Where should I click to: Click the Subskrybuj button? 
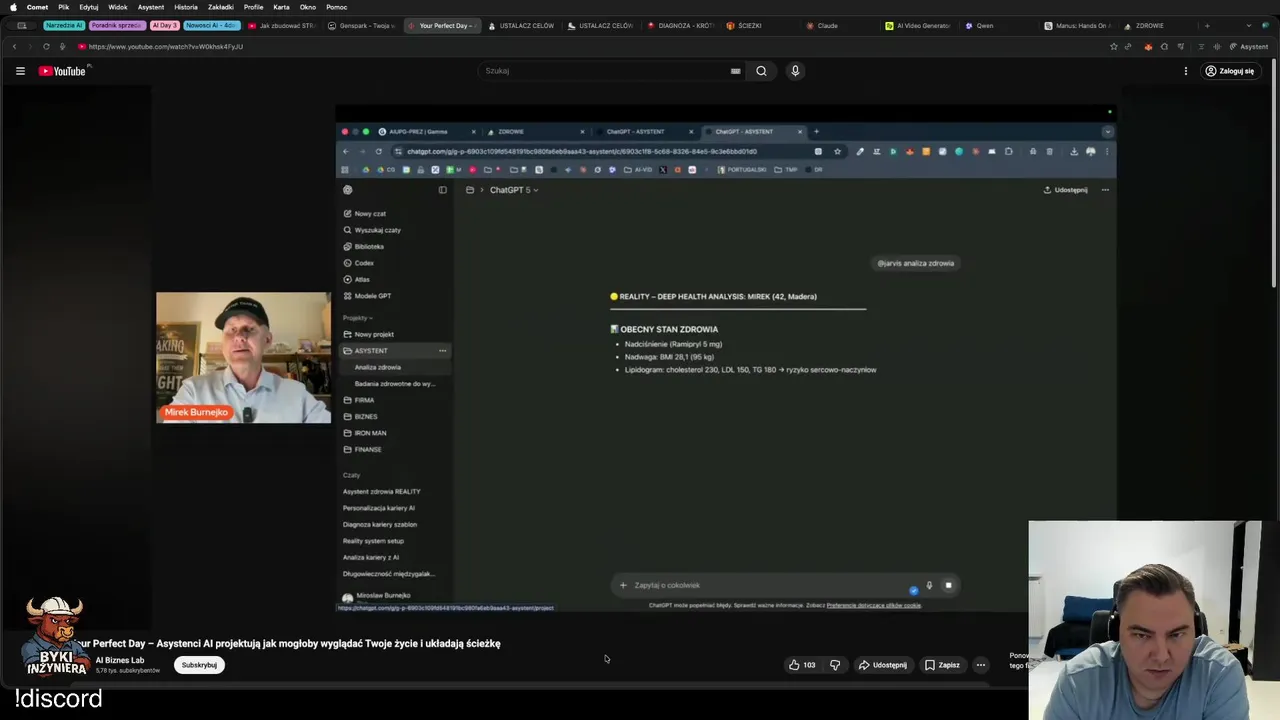coord(199,665)
